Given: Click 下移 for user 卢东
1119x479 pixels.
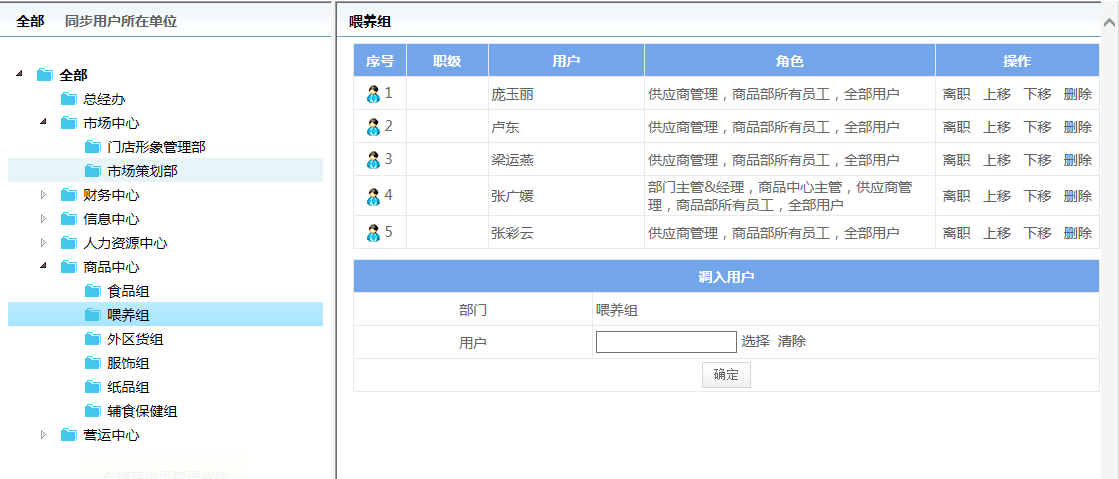Looking at the screenshot, I should (x=1038, y=127).
